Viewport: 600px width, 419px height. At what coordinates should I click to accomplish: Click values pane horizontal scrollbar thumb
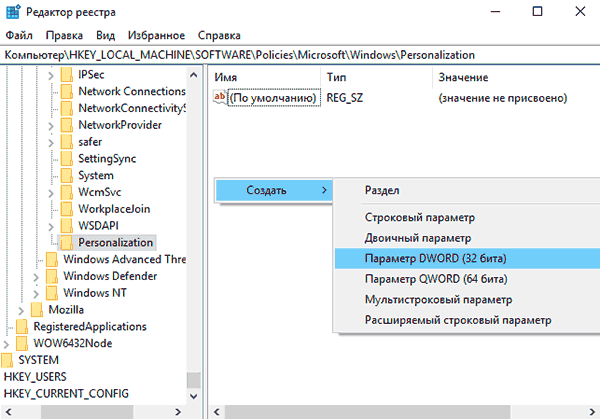pyautogui.click(x=367, y=412)
